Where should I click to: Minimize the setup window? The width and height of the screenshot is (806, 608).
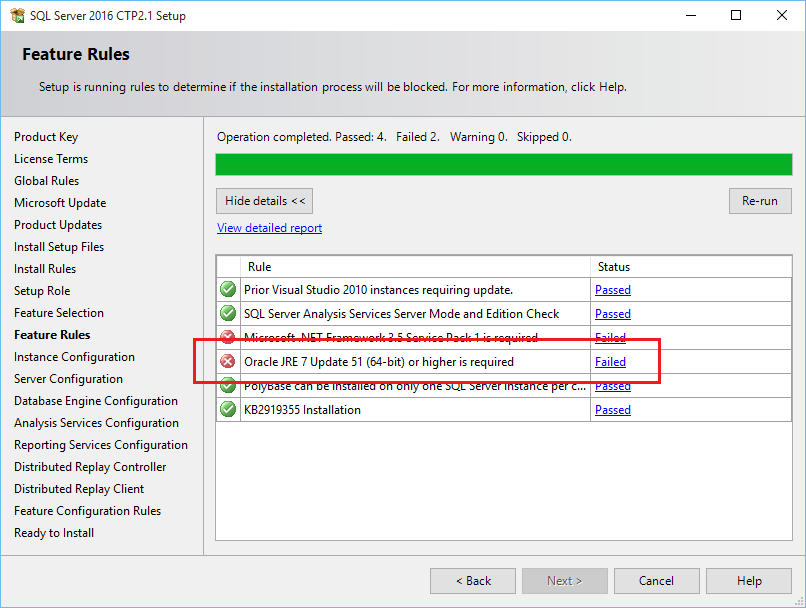pyautogui.click(x=691, y=15)
